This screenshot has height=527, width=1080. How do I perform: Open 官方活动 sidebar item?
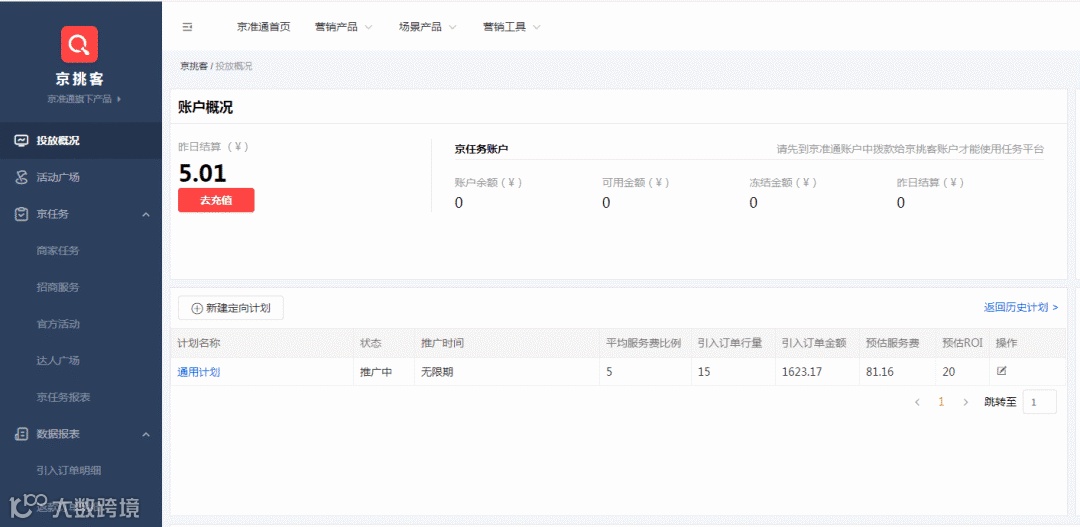[x=58, y=324]
